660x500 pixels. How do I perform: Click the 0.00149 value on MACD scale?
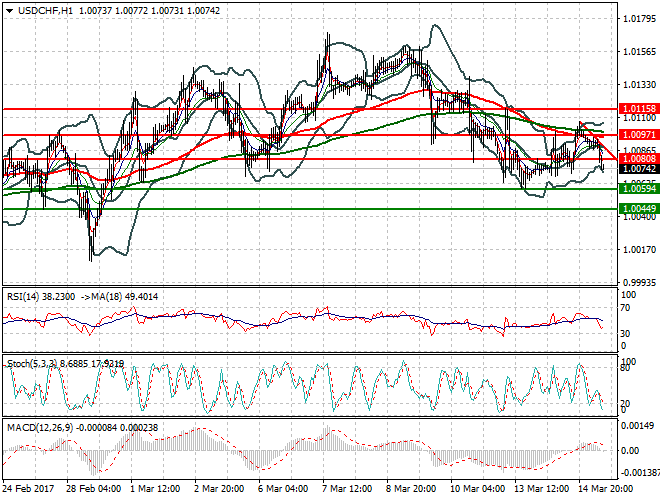638,427
